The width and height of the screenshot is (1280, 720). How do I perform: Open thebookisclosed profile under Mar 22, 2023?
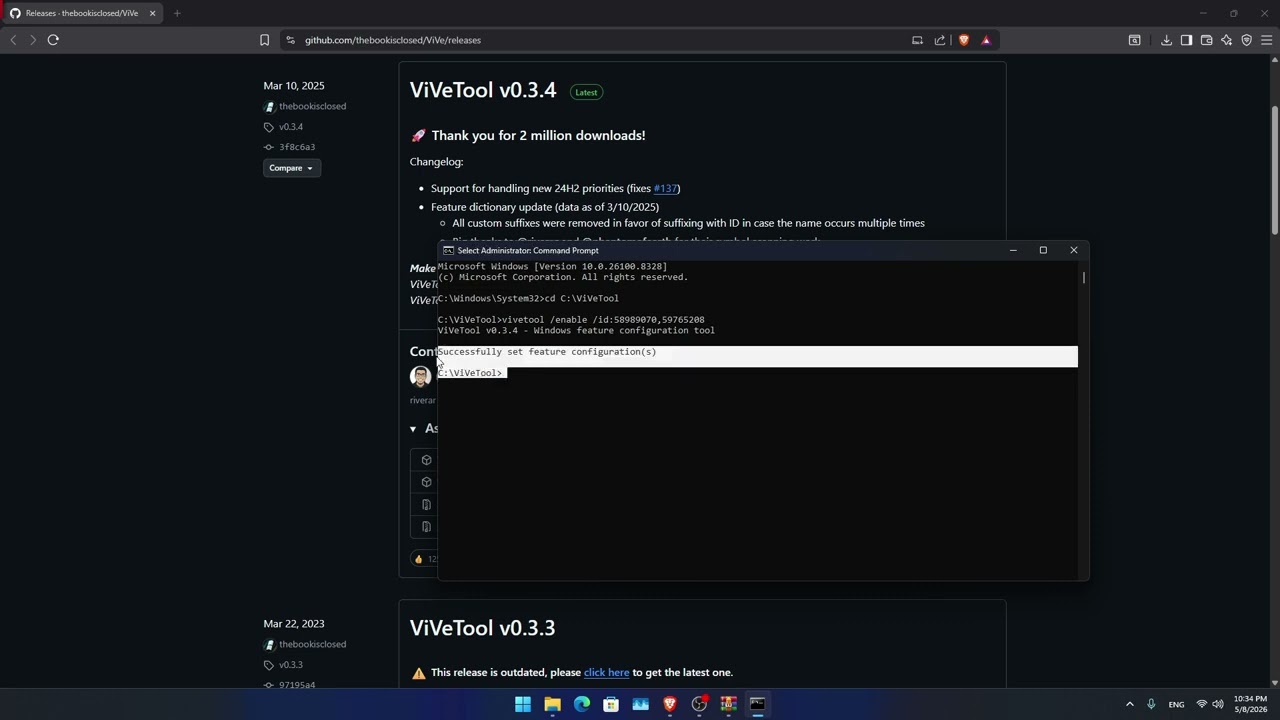(312, 644)
